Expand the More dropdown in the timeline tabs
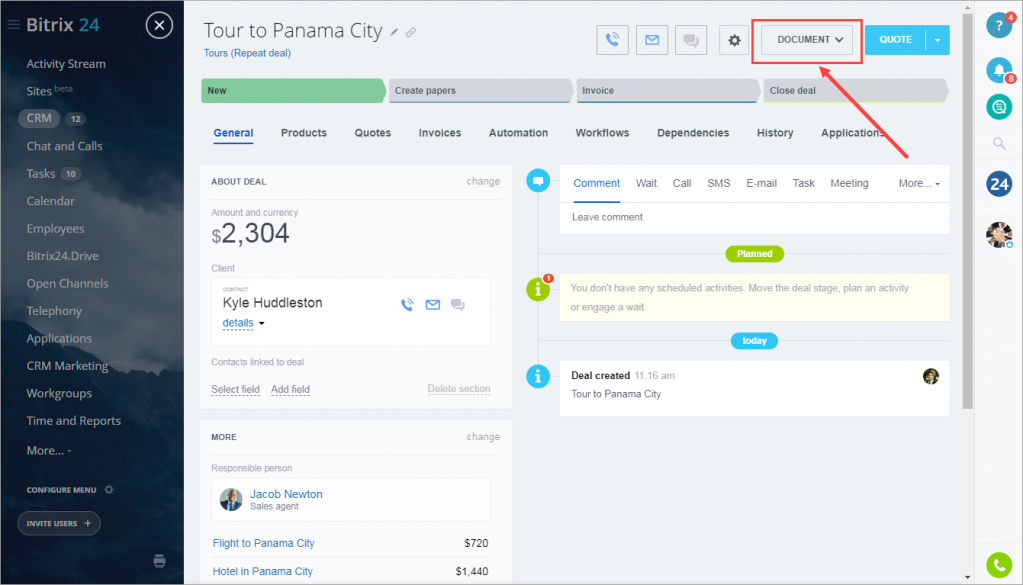The height and width of the screenshot is (585, 1023). pyautogui.click(x=919, y=183)
